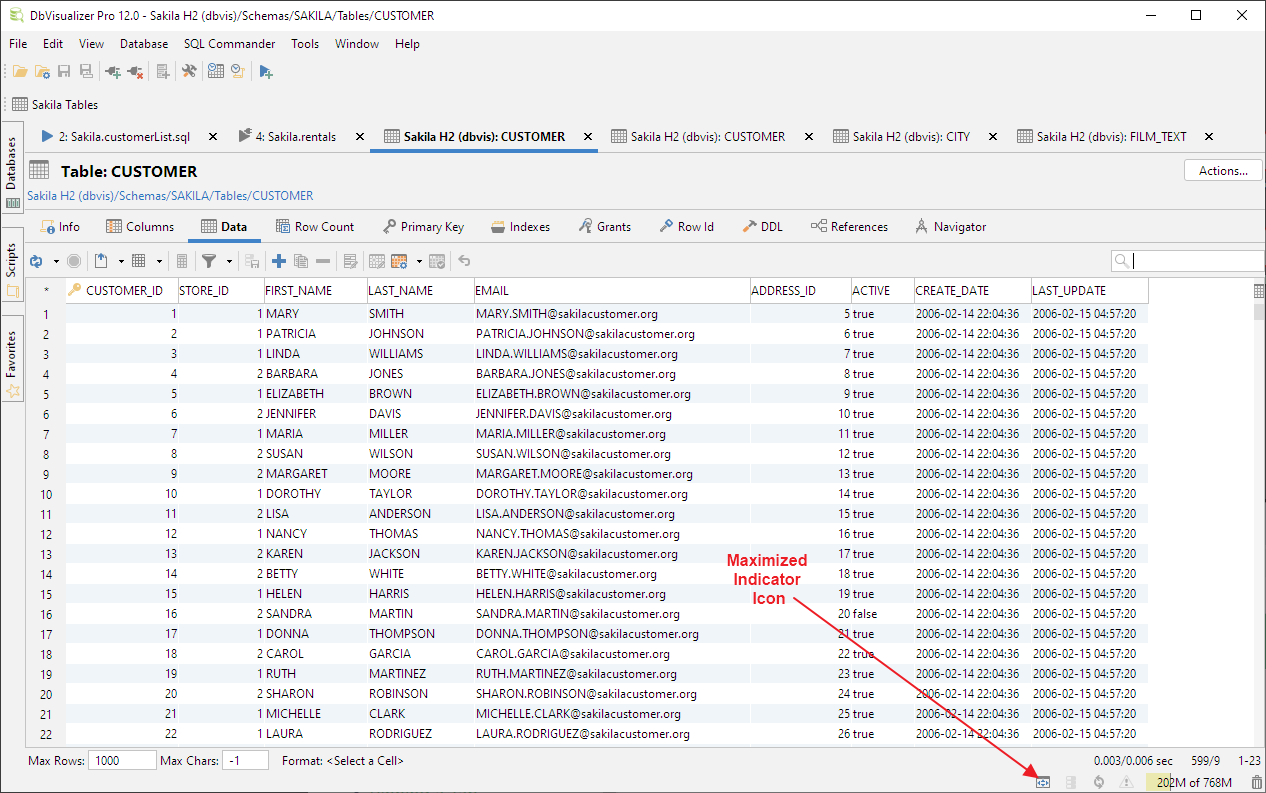Click the Connect icon in the main toolbar

(x=112, y=71)
